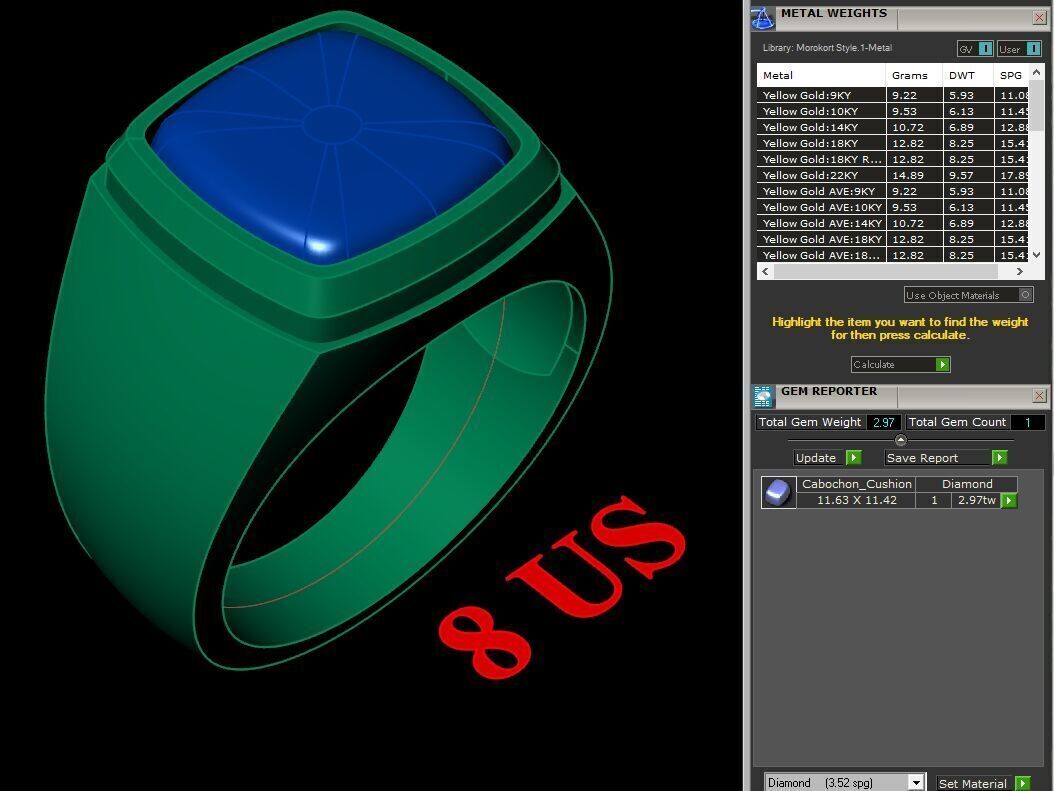Click the Metal column header
This screenshot has width=1054, height=791.
tap(821, 75)
